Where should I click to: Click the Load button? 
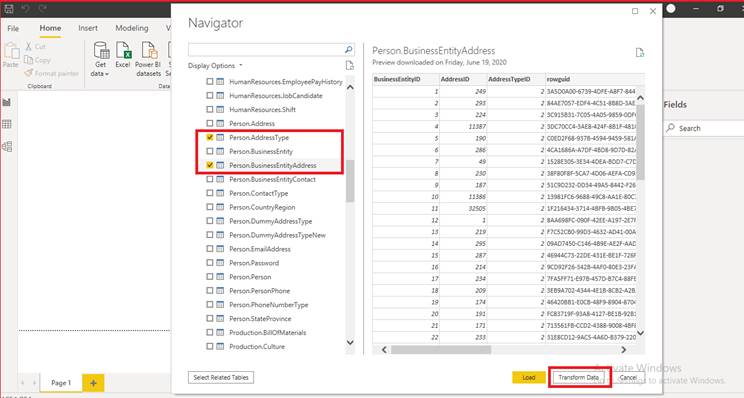coord(529,378)
